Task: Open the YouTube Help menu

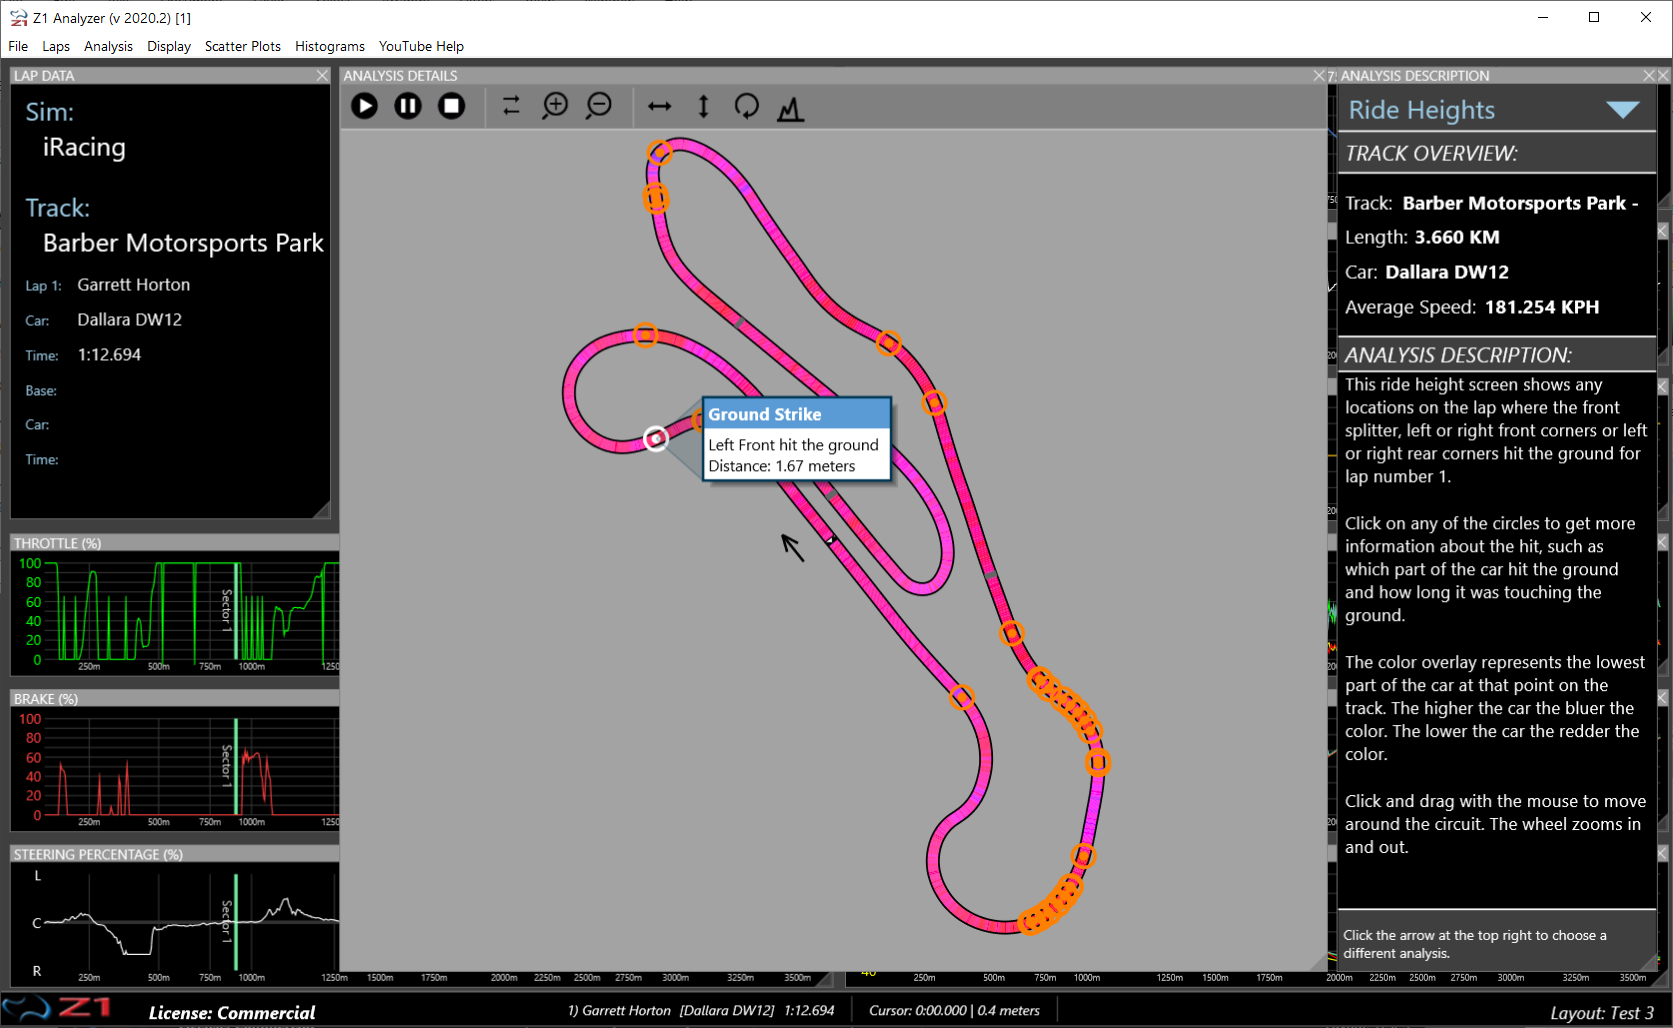Action: (421, 46)
